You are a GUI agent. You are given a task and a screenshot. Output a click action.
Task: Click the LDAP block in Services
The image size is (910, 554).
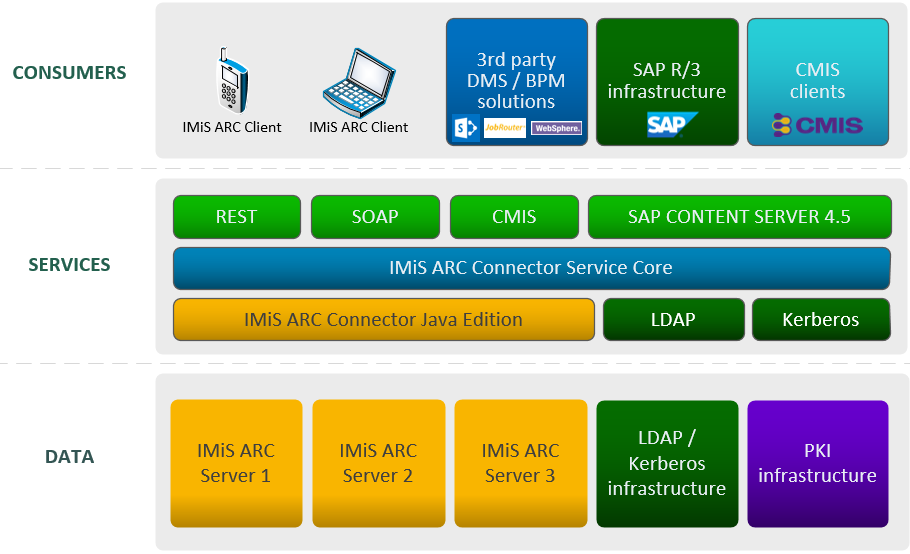click(673, 320)
